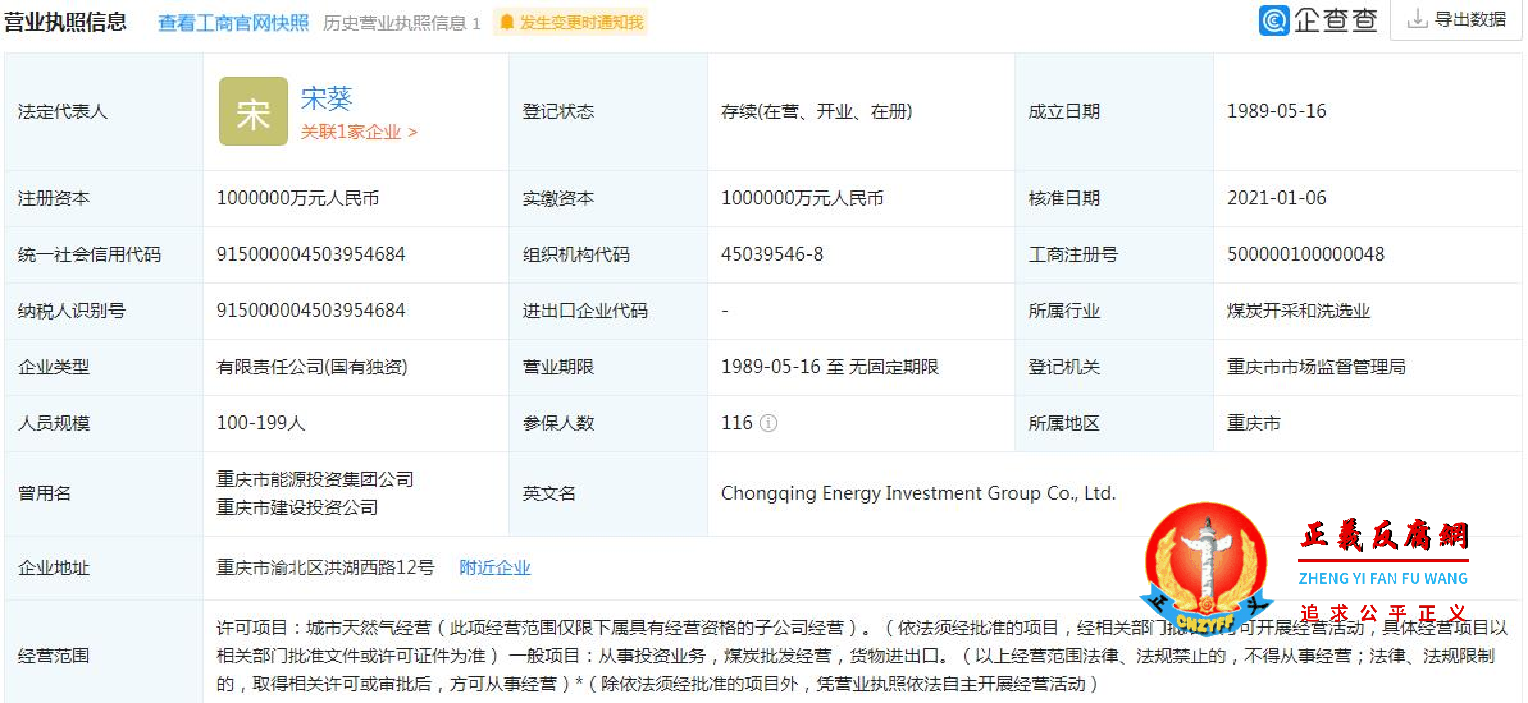The height and width of the screenshot is (703, 1528).
Task: Open the 附近企业 nearby companies link
Action: [x=494, y=567]
